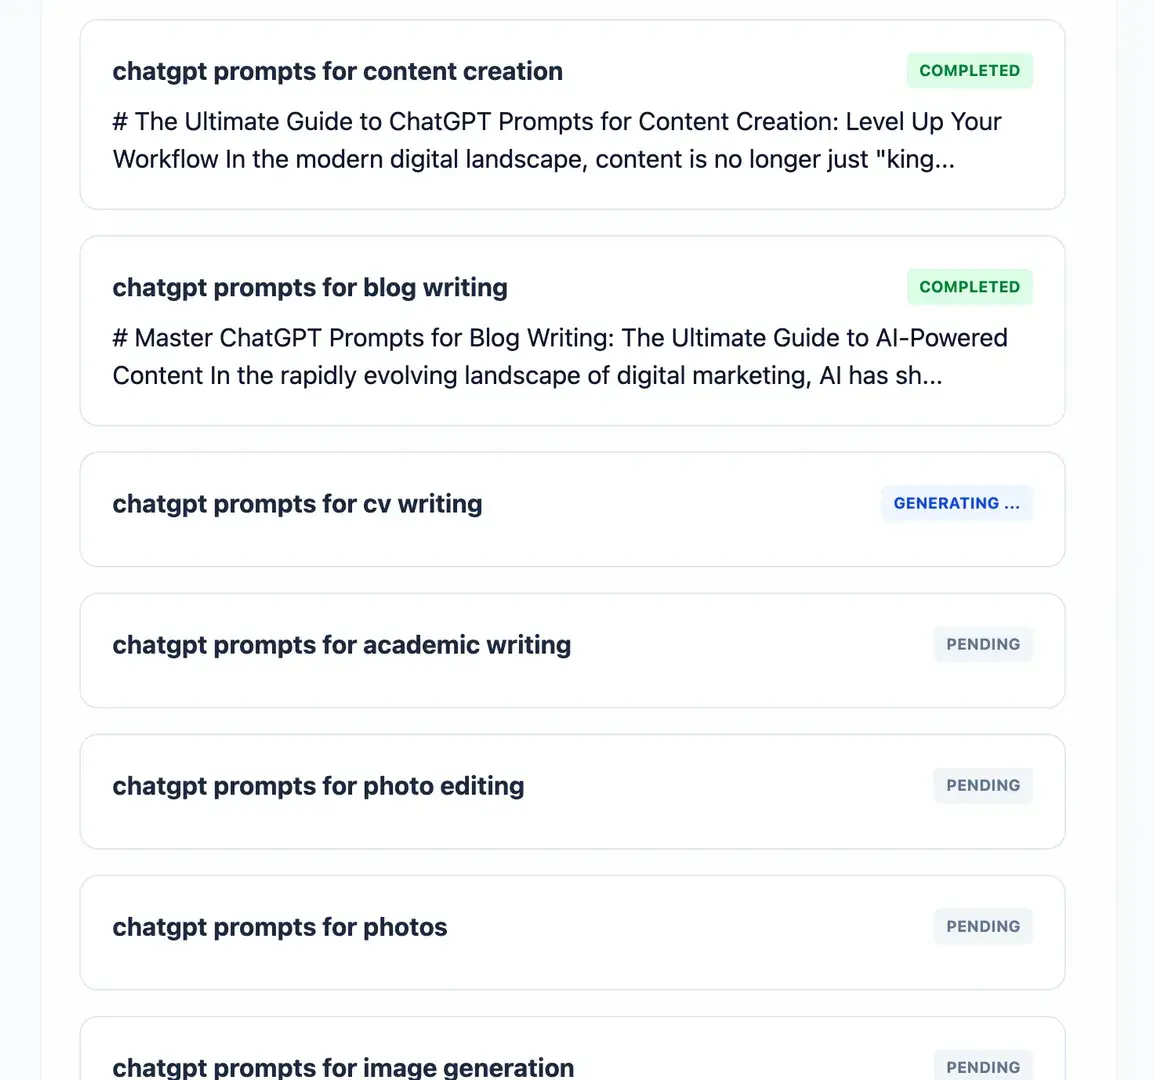Open the 'chatgpt prompts for blog writing' card
The width and height of the screenshot is (1154, 1080).
(x=572, y=330)
